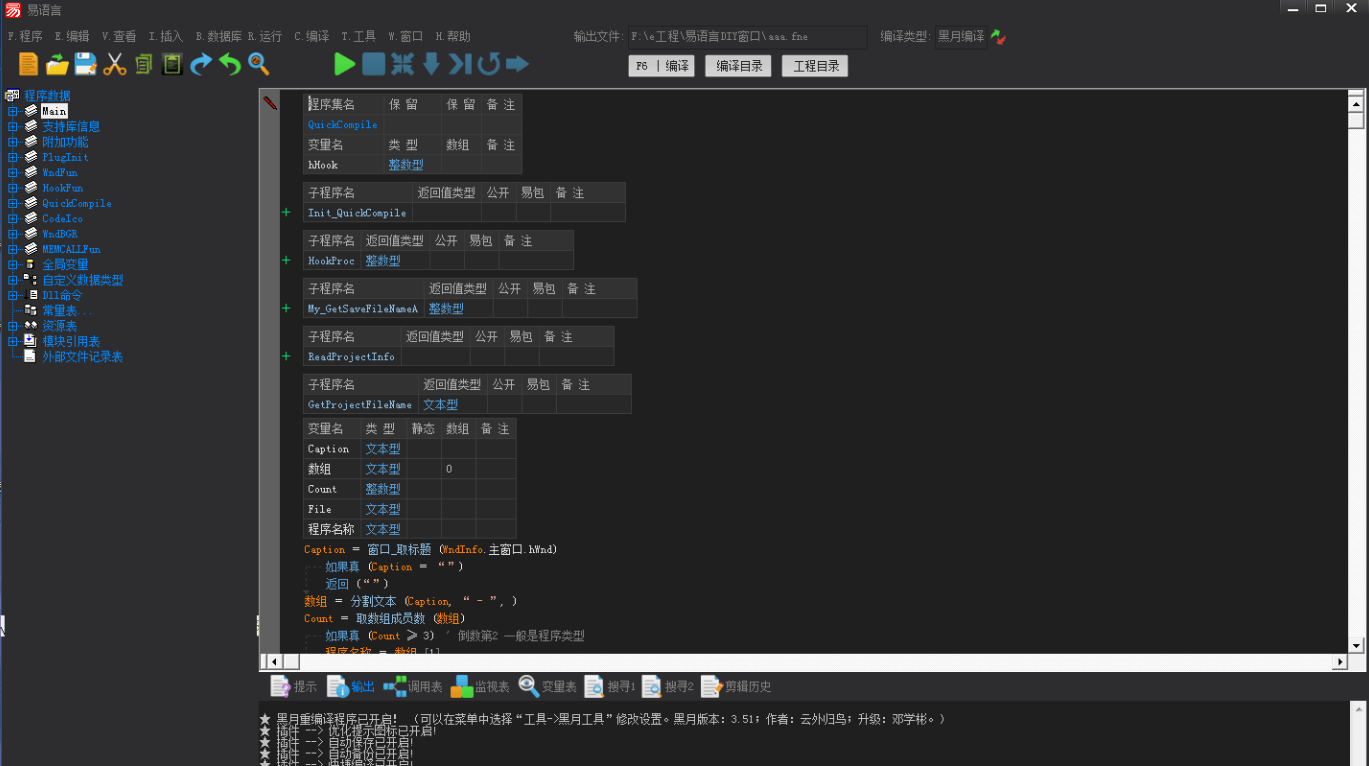This screenshot has width=1369, height=766.
Task: Expand the Main node in the tree
Action: (x=12, y=112)
